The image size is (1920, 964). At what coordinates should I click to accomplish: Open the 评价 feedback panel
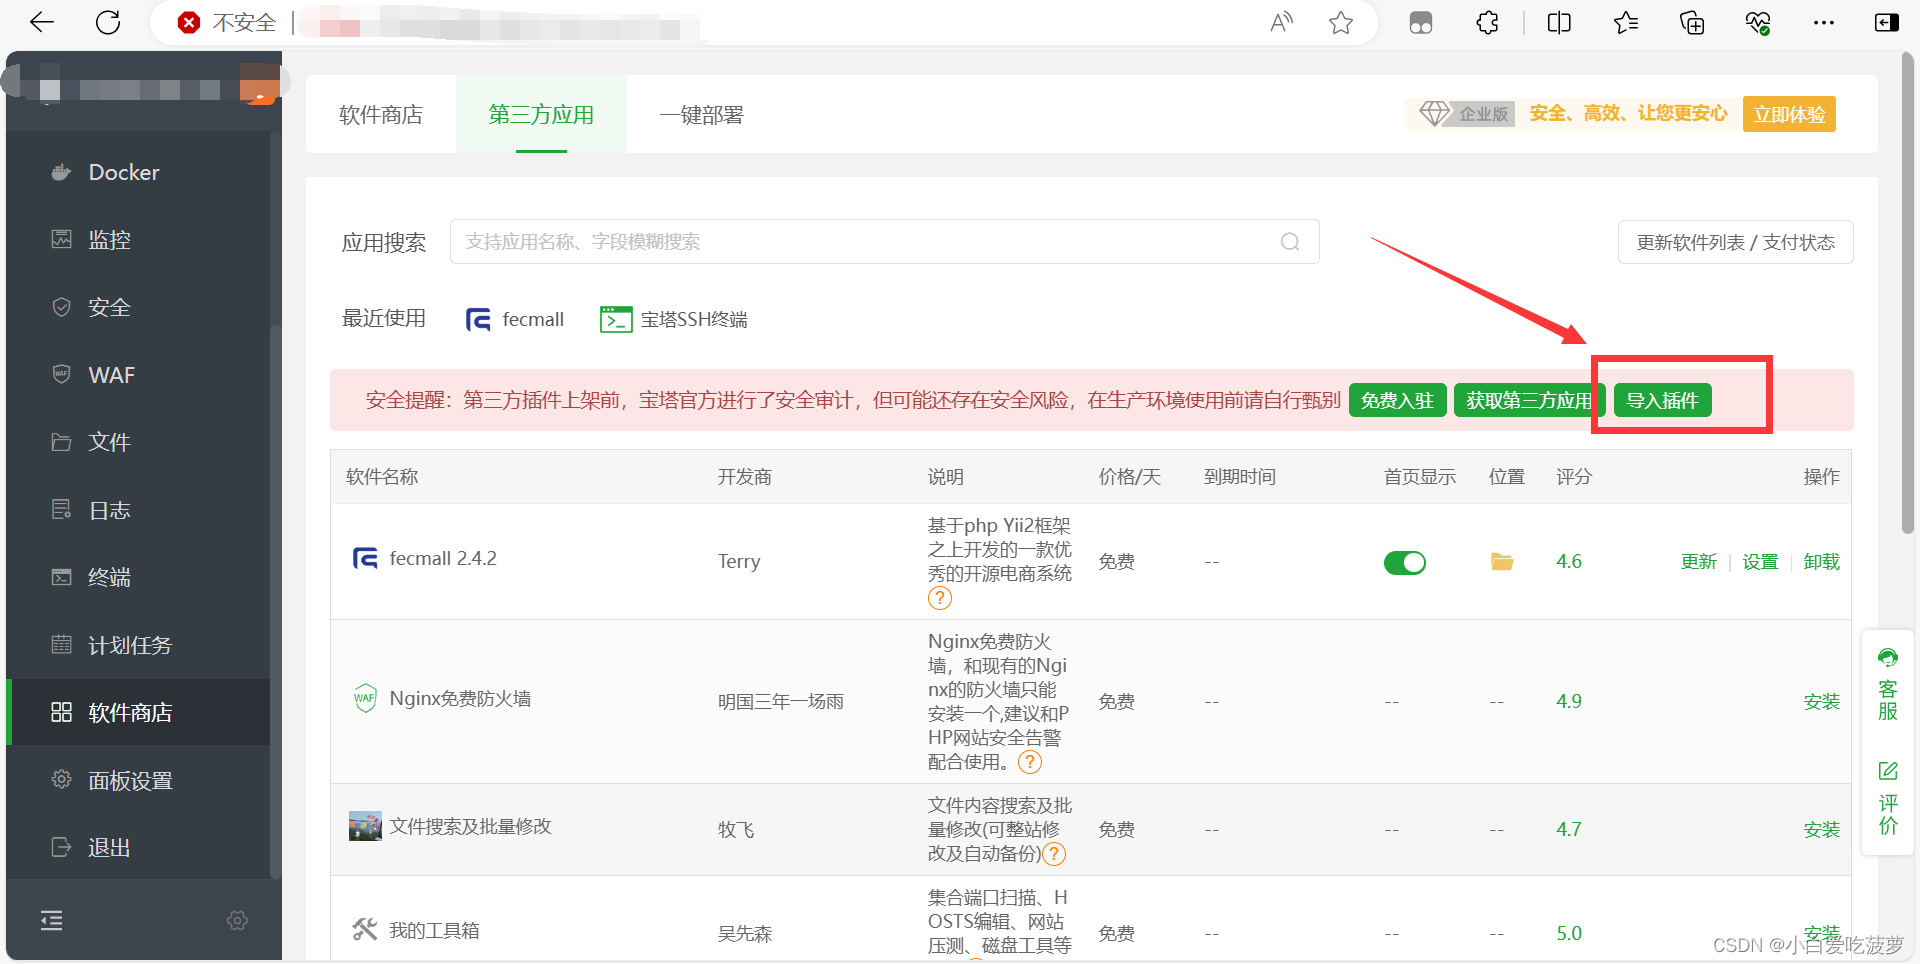(x=1888, y=798)
